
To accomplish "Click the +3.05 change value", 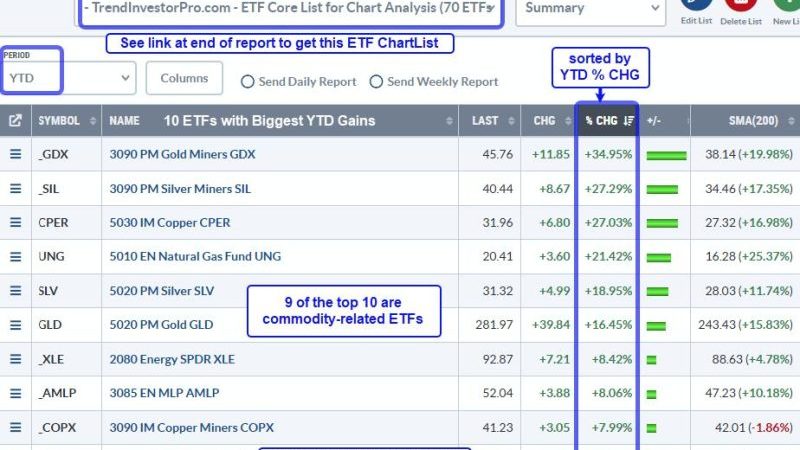I will pos(555,428).
